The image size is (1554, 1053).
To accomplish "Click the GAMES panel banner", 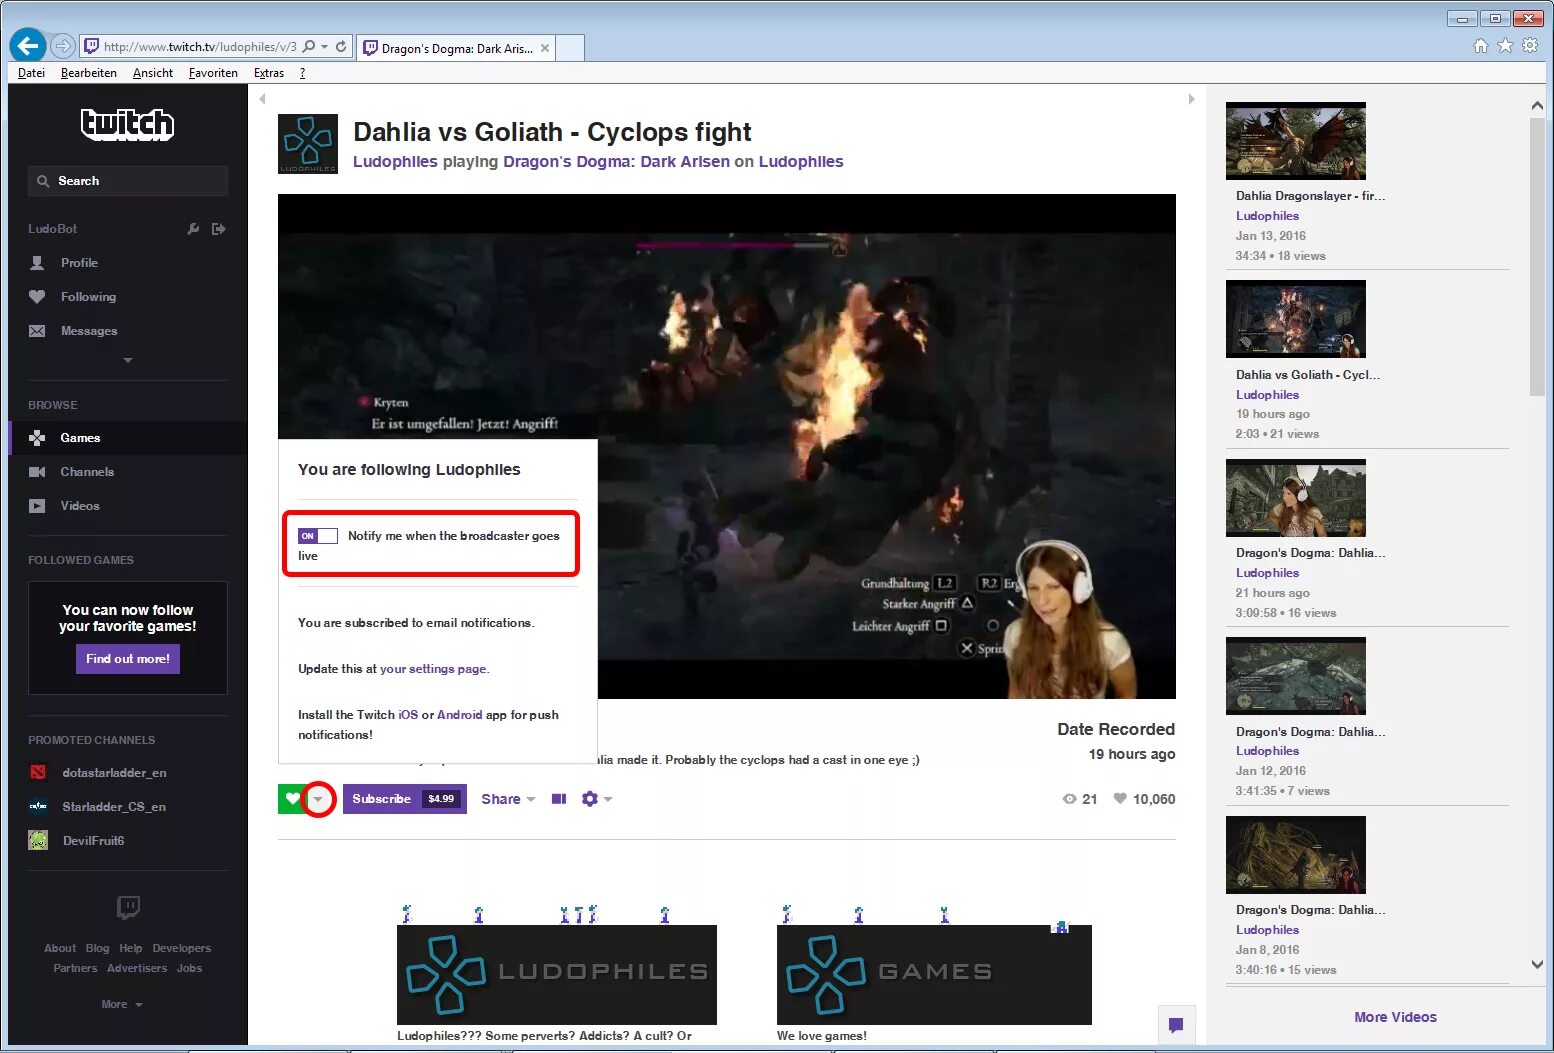I will tap(934, 975).
